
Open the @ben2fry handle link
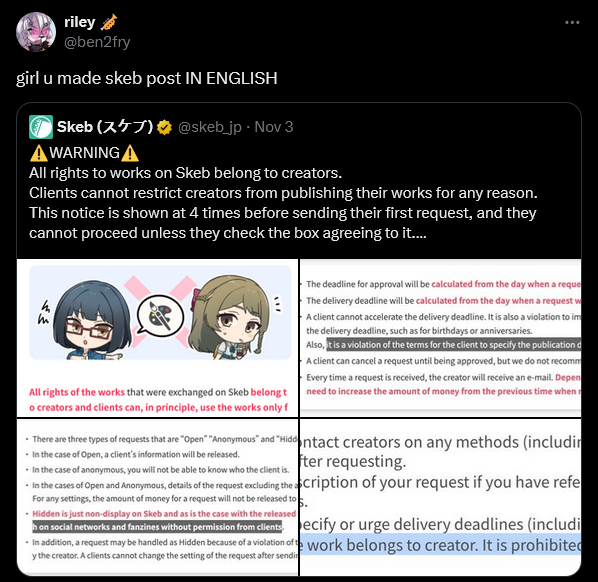[x=97, y=42]
